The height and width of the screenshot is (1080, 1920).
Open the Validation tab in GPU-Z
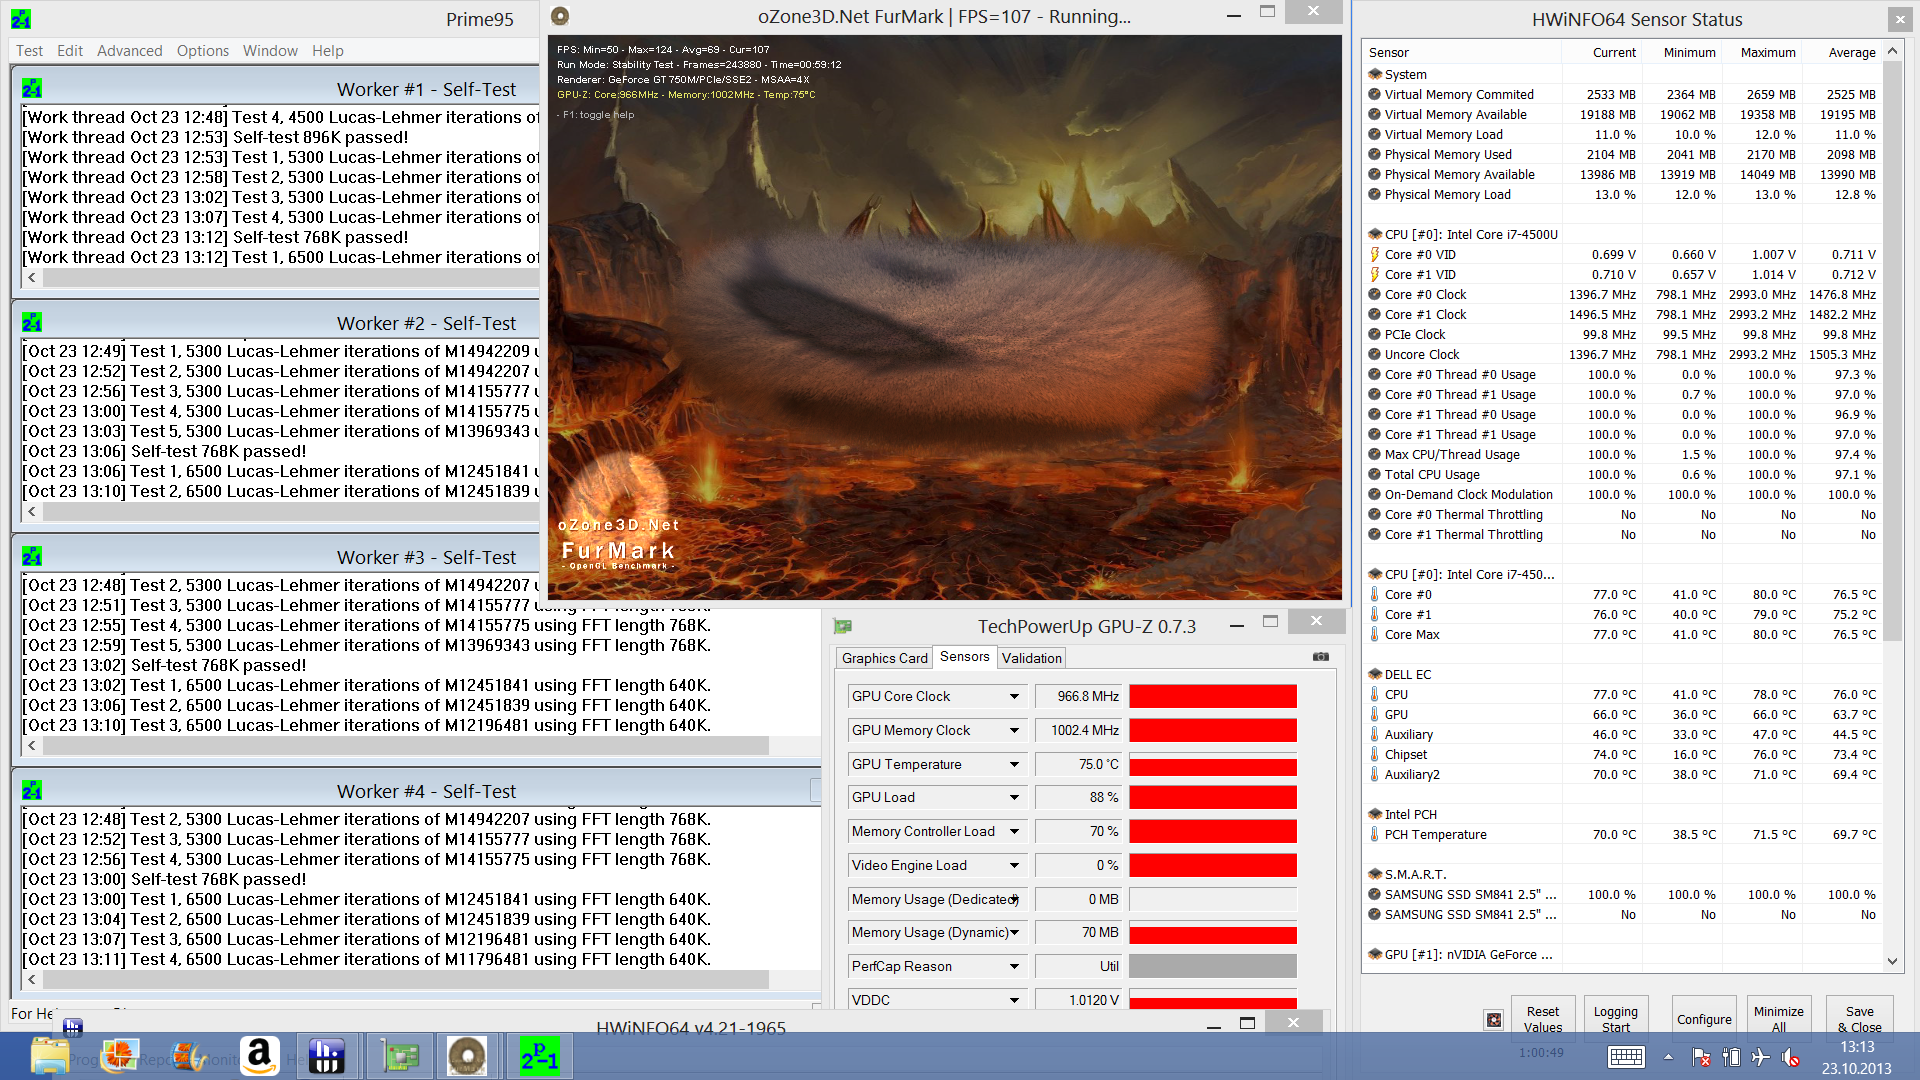(x=1031, y=658)
